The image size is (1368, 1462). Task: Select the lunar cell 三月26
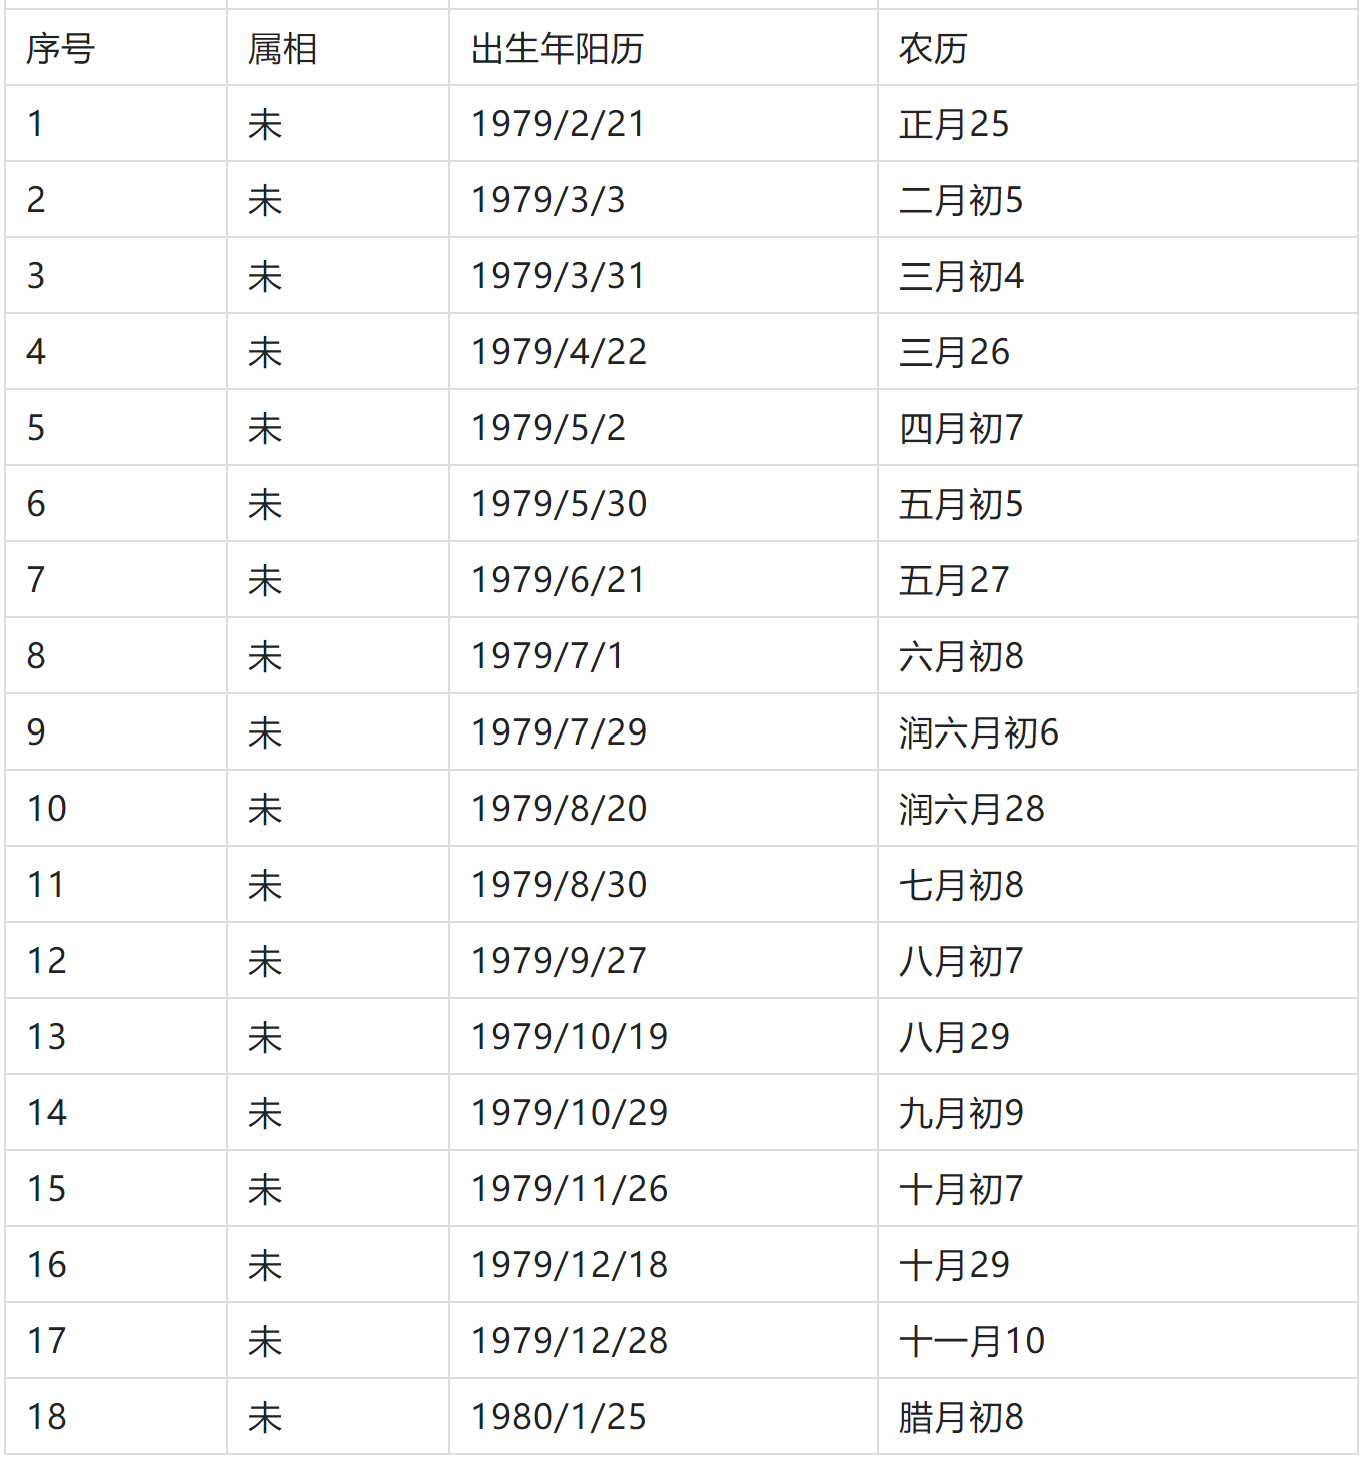(1117, 352)
